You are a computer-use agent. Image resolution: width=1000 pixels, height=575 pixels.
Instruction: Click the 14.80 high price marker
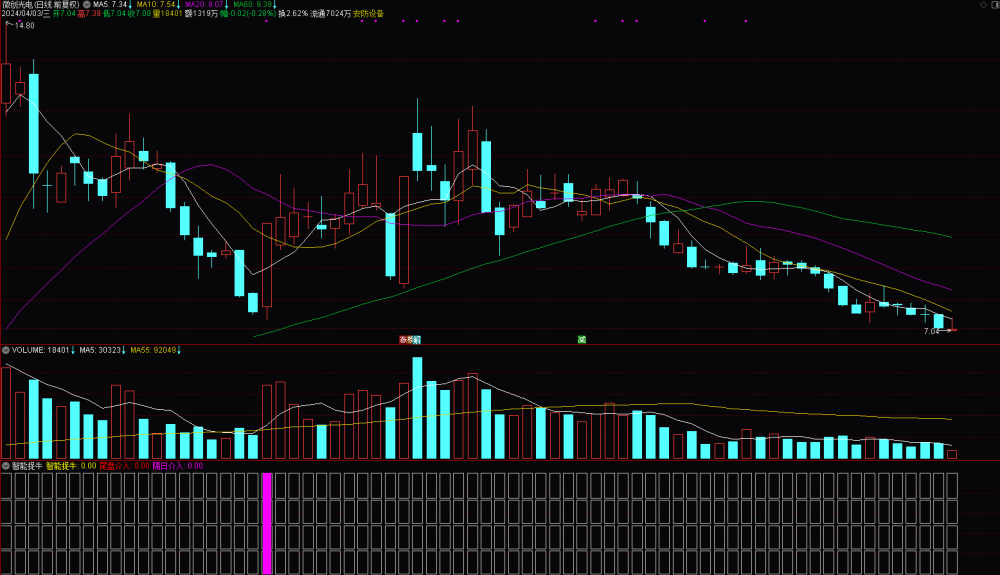coord(24,25)
